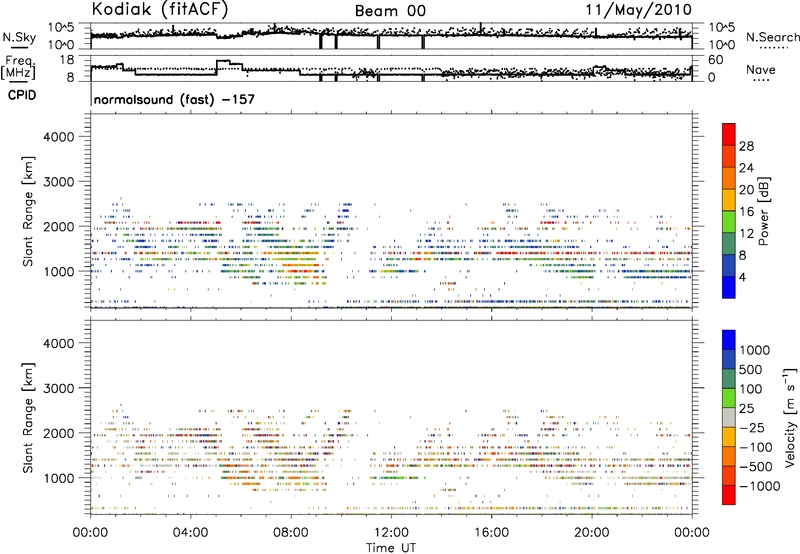Click the 'Nave' legend label
The height and width of the screenshot is (554, 800).
point(761,70)
